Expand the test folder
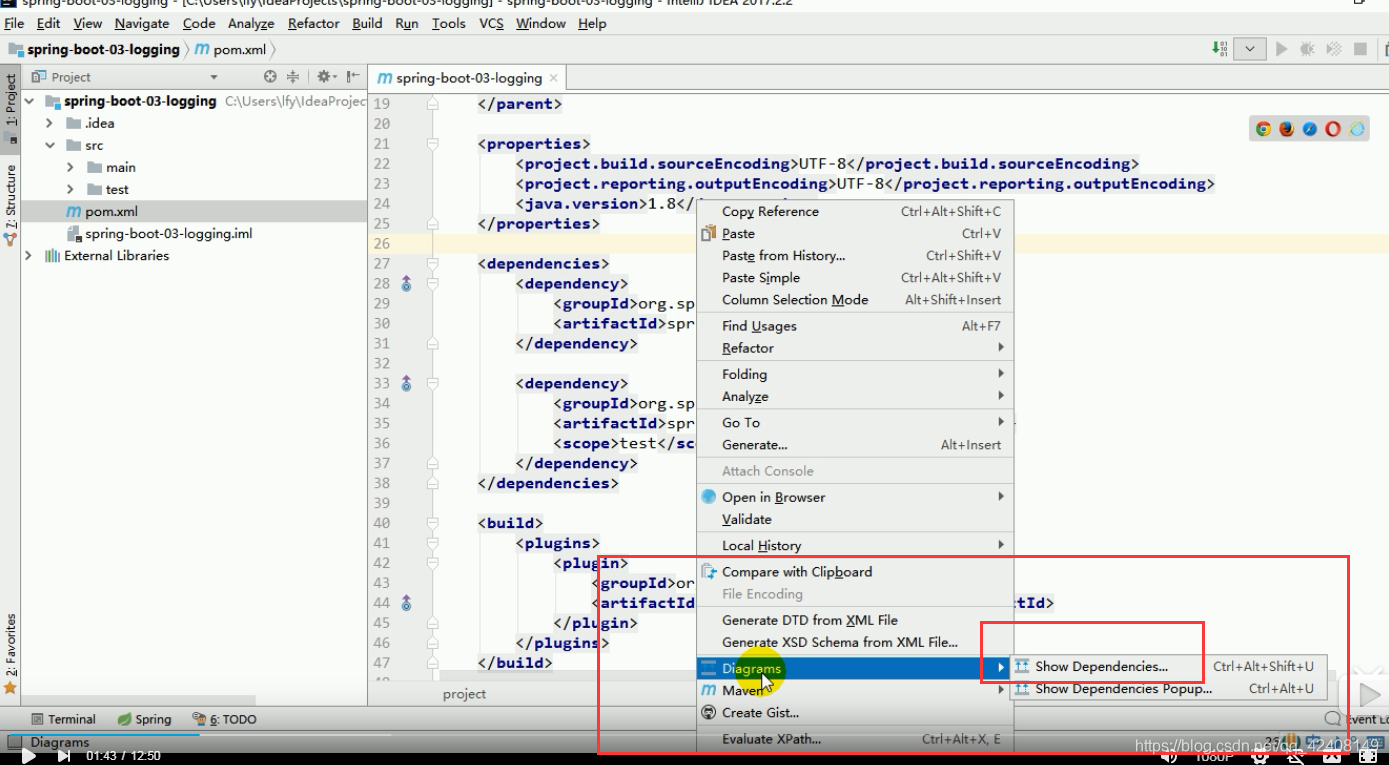The image size is (1389, 765). pyautogui.click(x=70, y=189)
